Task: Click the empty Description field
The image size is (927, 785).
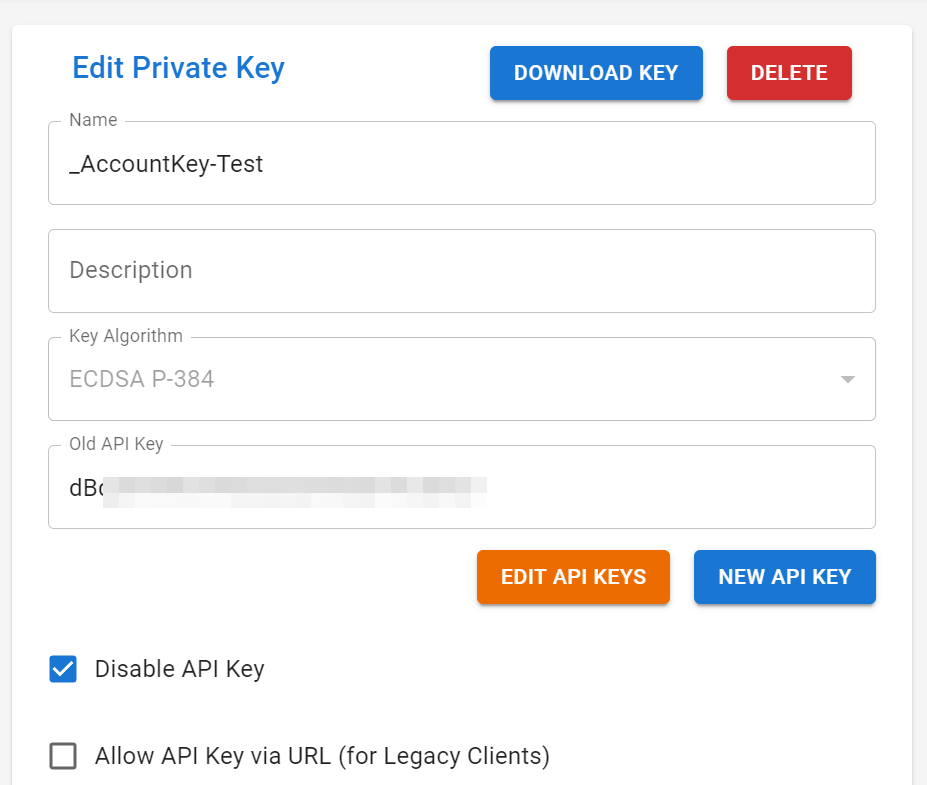Action: coord(400,270)
